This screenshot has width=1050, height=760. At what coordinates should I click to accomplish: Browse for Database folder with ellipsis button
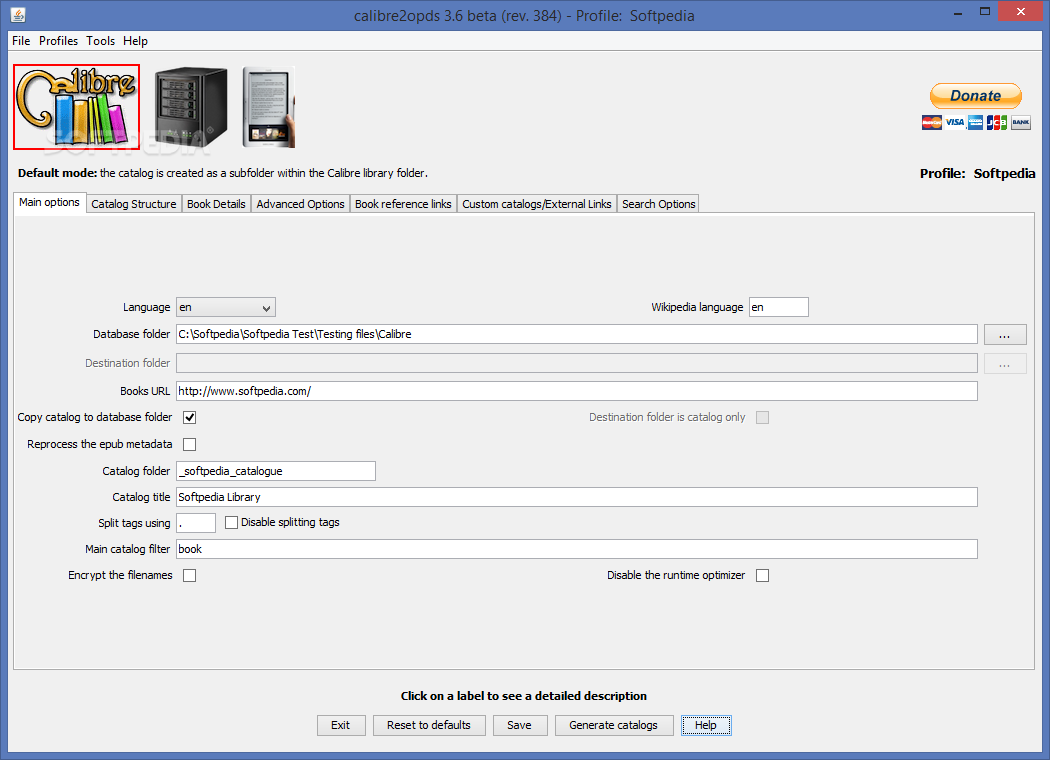click(1004, 335)
